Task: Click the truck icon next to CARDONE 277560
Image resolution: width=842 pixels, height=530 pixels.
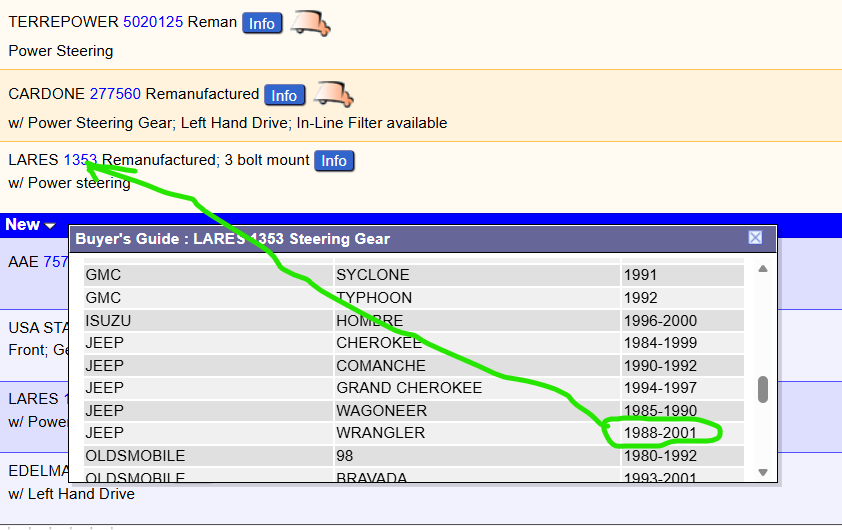Action: click(333, 94)
